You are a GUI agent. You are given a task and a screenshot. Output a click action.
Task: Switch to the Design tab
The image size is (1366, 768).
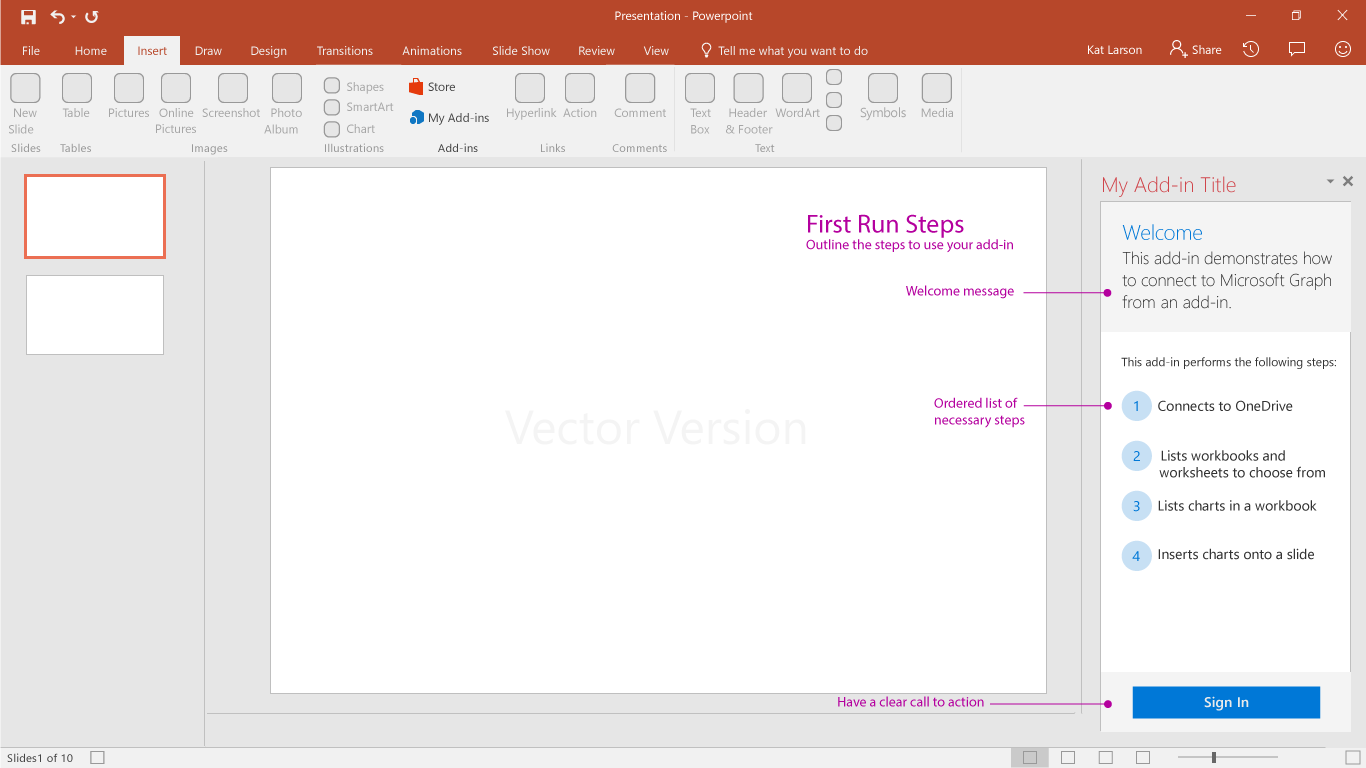tap(268, 51)
